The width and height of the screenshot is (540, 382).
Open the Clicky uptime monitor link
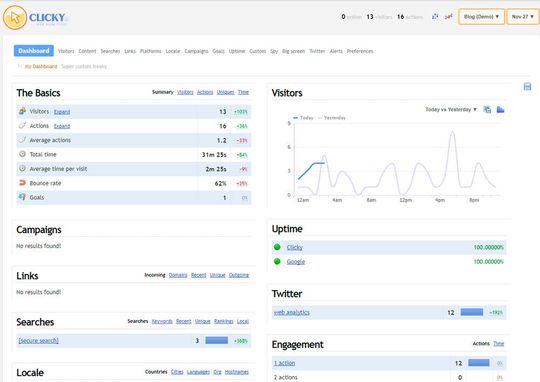pyautogui.click(x=294, y=247)
